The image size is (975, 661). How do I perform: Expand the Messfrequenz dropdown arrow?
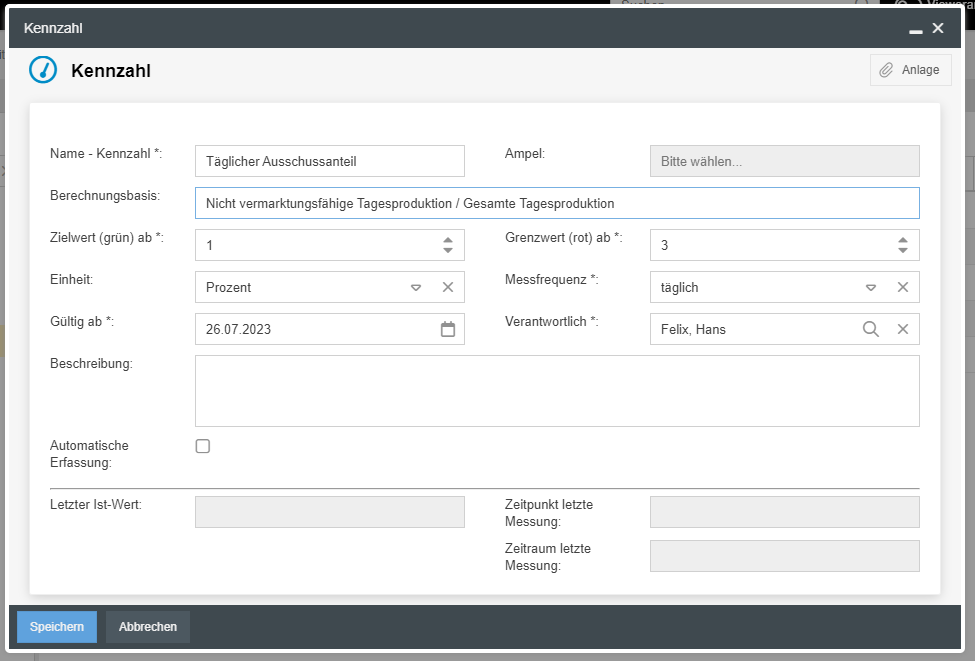(871, 287)
